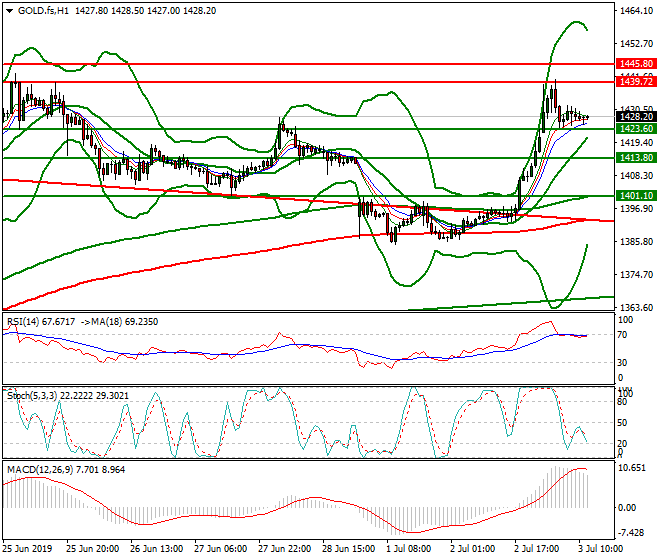The width and height of the screenshot is (660, 560).
Task: Select the MACD zero level 0.00
Action: click(627, 508)
